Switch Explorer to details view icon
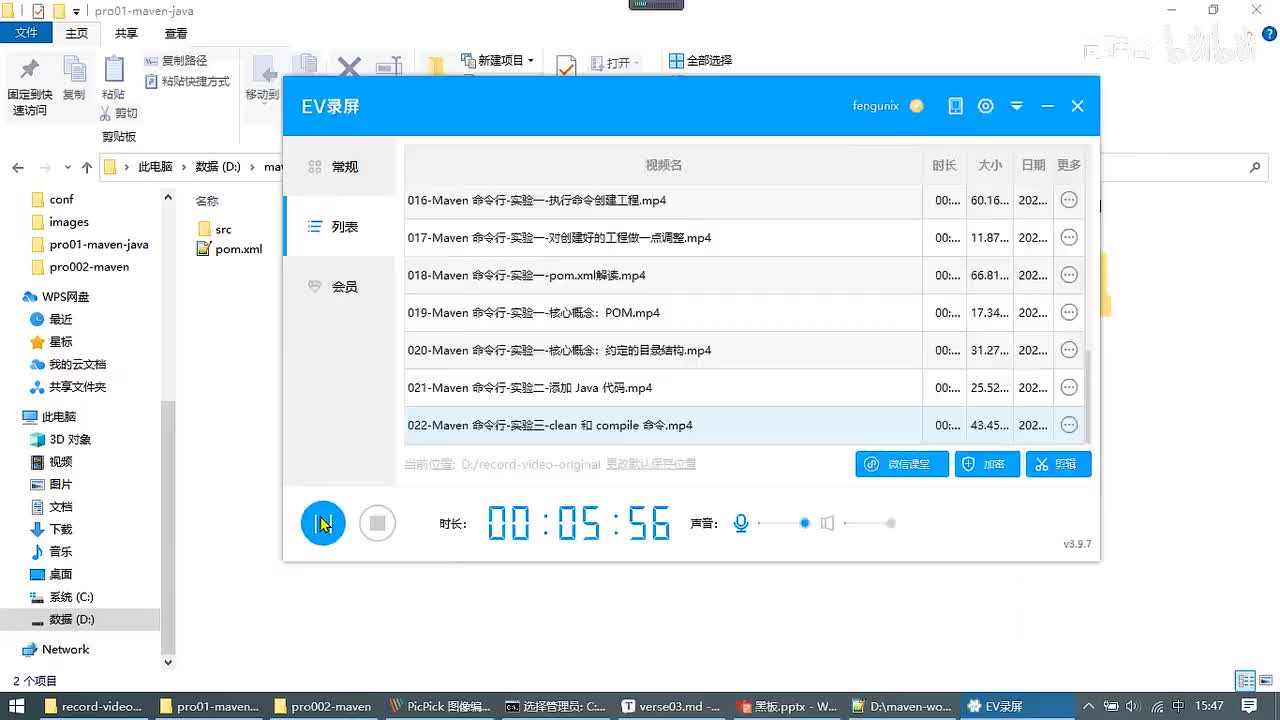The width and height of the screenshot is (1280, 720). pos(1246,681)
